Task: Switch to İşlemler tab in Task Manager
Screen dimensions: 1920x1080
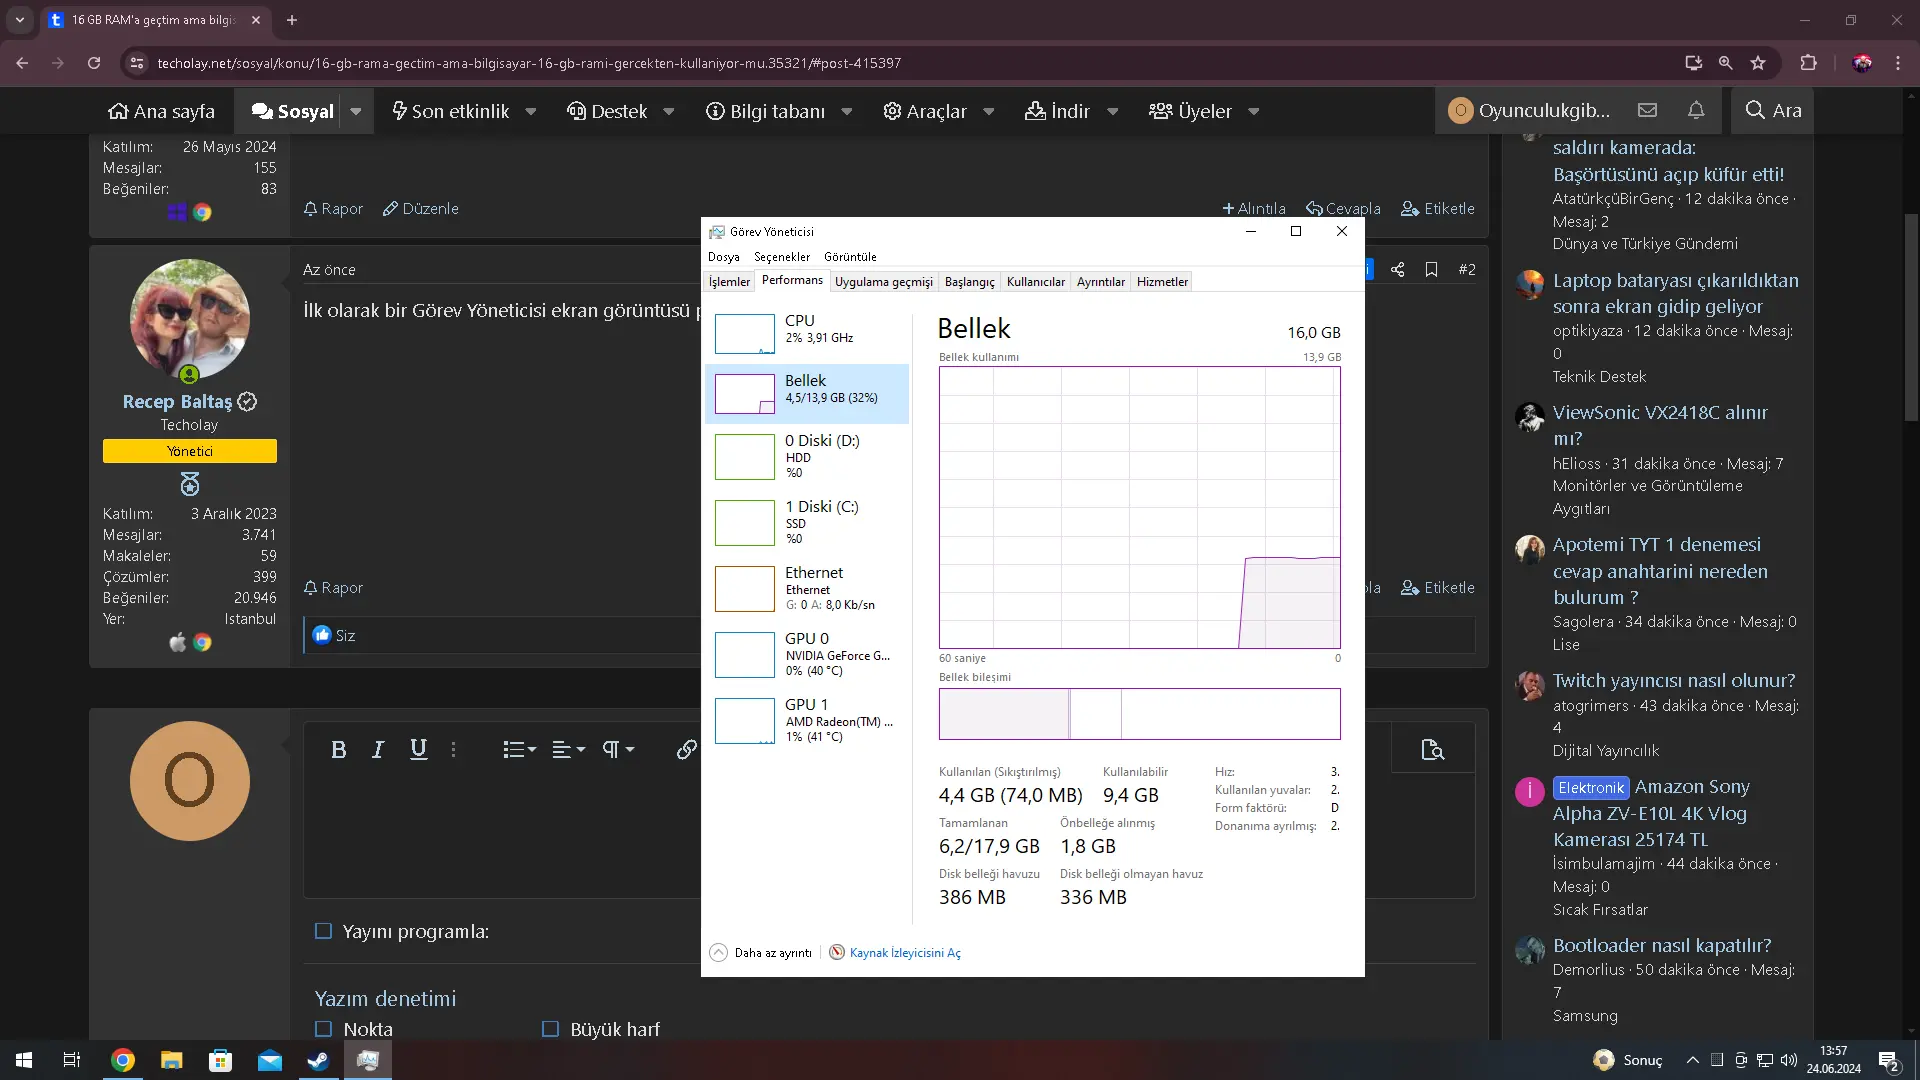Action: coord(729,282)
